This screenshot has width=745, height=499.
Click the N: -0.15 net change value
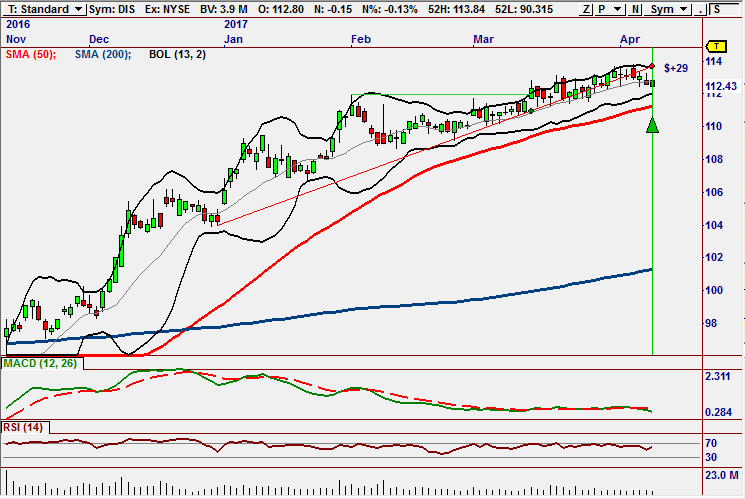pos(333,9)
